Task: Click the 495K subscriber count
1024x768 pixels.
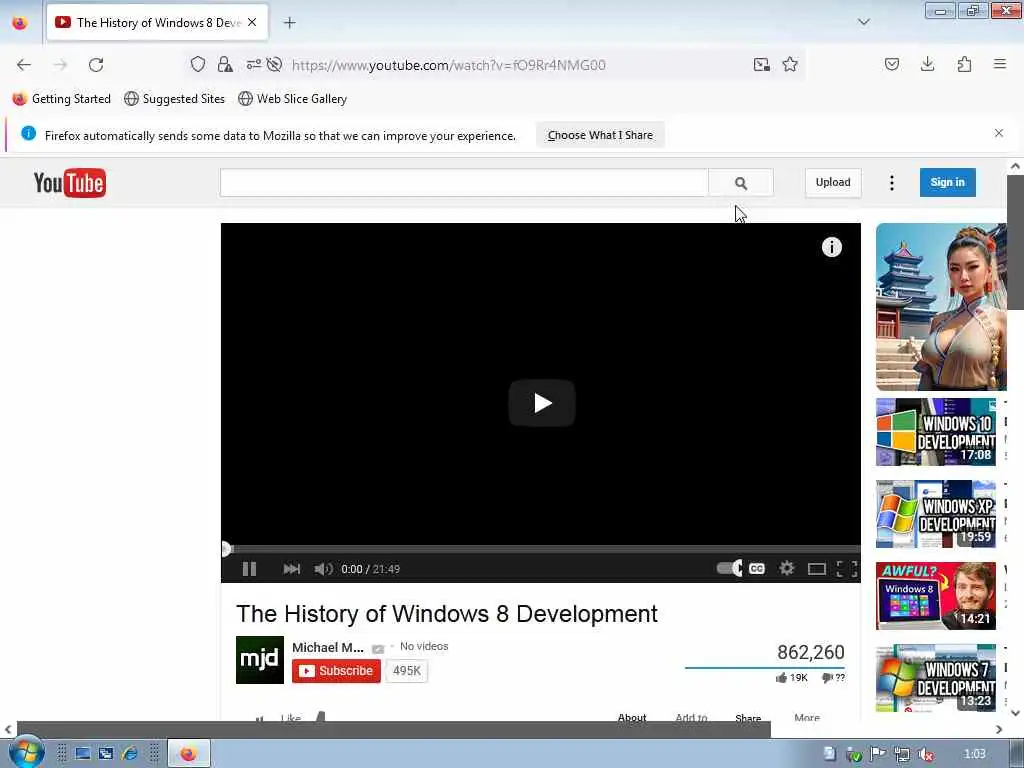Action: click(407, 671)
